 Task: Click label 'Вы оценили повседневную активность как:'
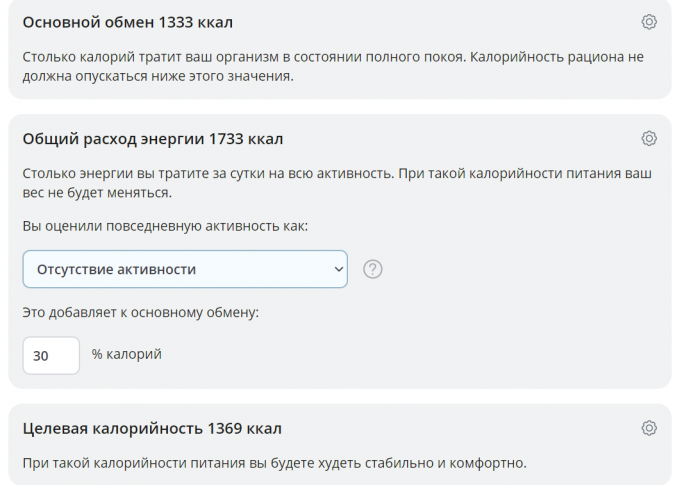coord(165,226)
